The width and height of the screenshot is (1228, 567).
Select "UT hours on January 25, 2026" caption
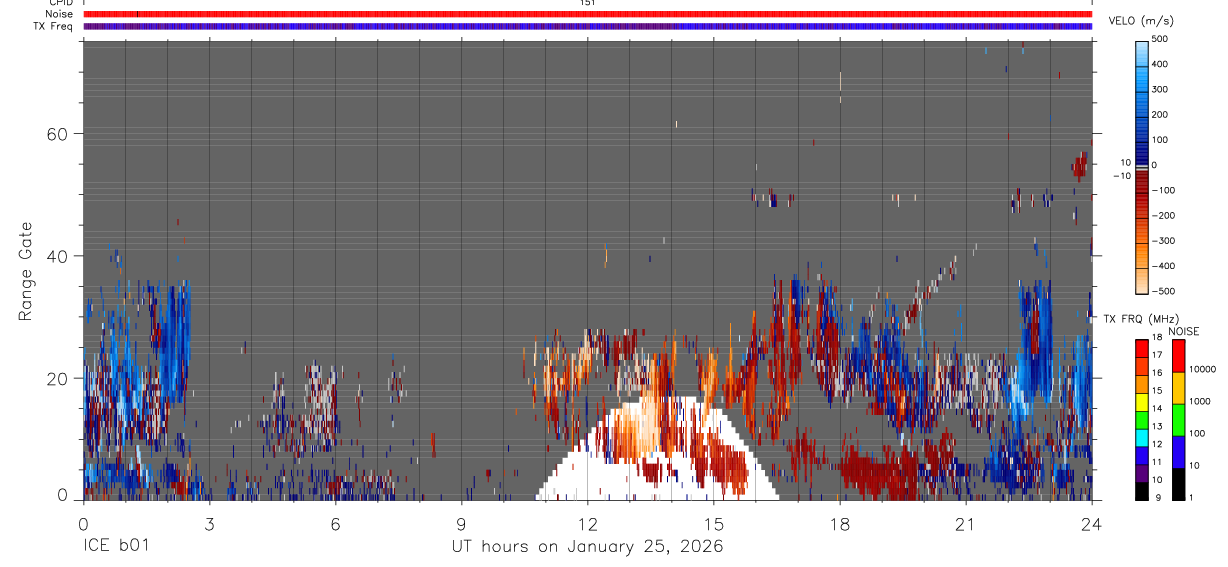click(x=587, y=547)
